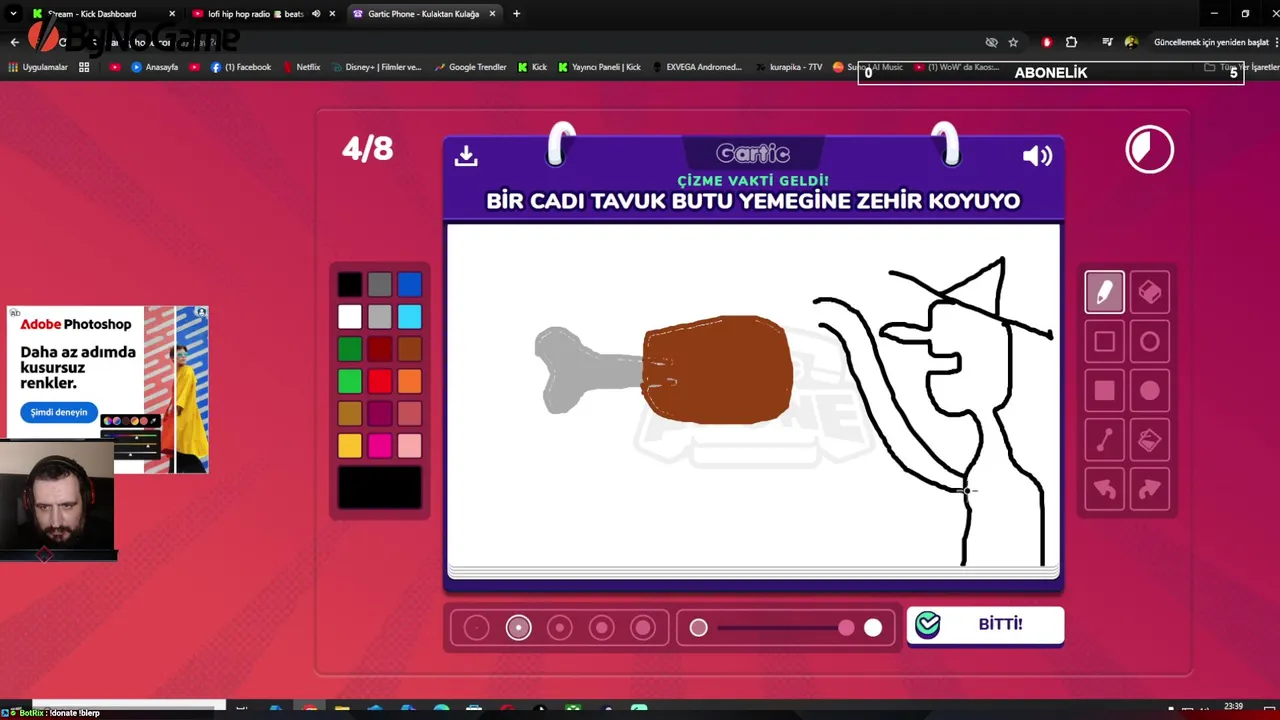Open the Google Trendler bookmark
Viewport: 1280px width, 720px height.
(x=470, y=67)
